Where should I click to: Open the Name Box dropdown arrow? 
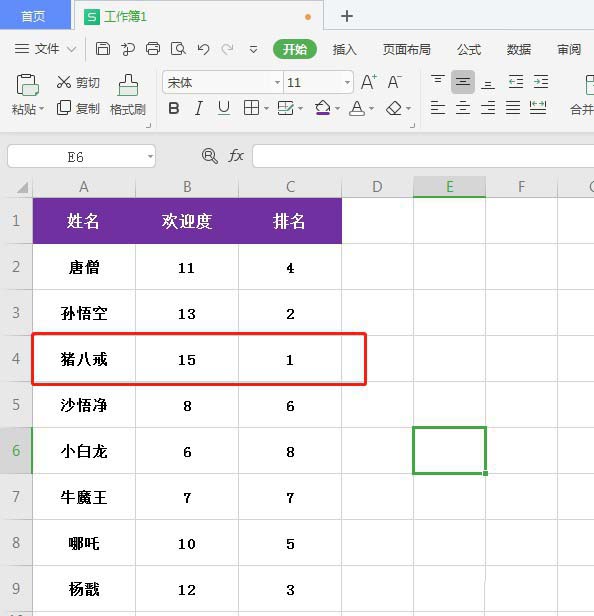[x=150, y=156]
